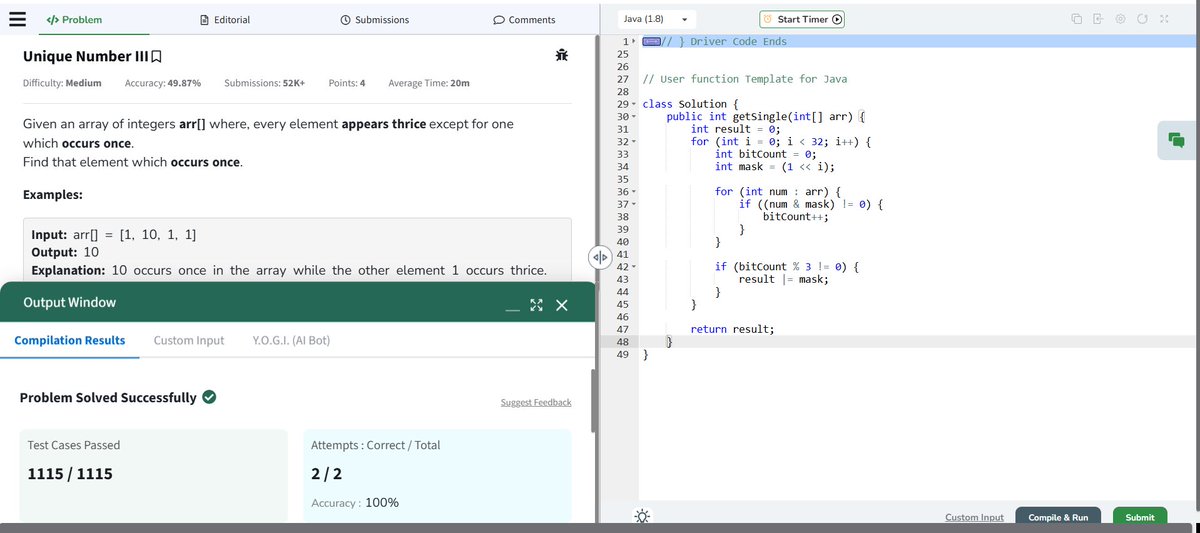Click the 'User function Template for Java' comment
The height and width of the screenshot is (533, 1200).
coord(744,79)
